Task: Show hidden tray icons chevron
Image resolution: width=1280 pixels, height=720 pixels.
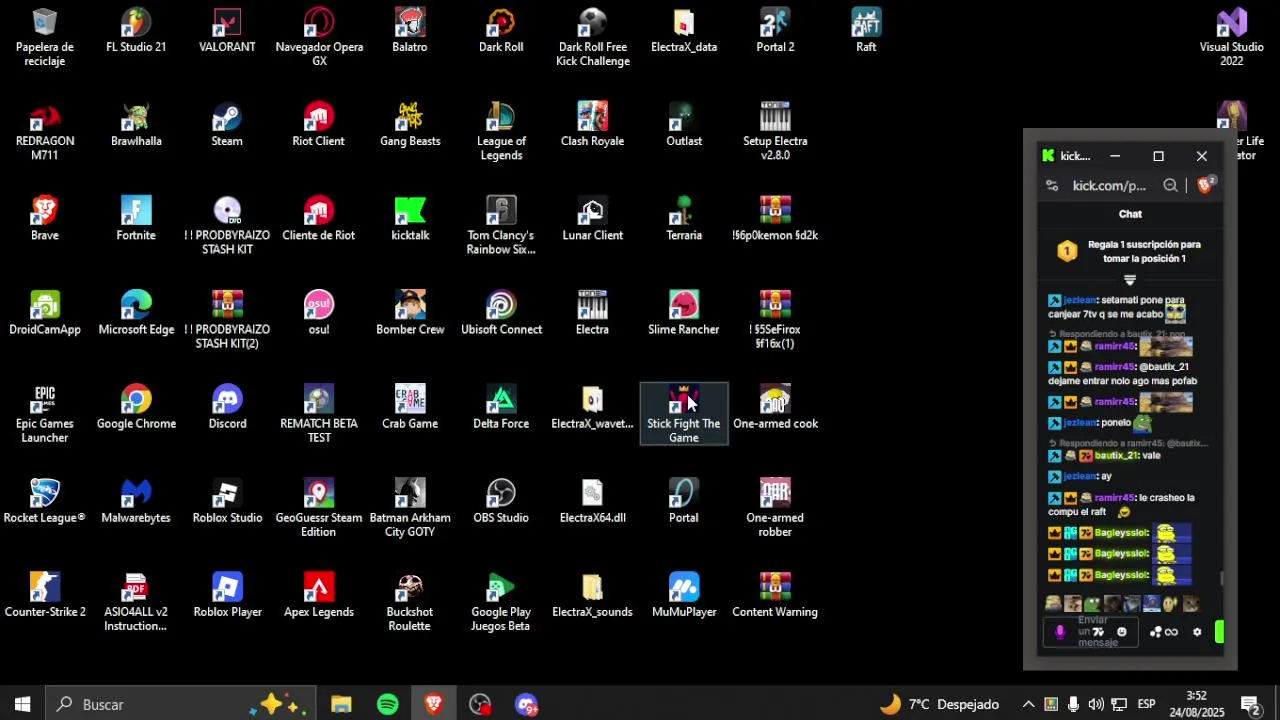Action: click(x=1028, y=704)
